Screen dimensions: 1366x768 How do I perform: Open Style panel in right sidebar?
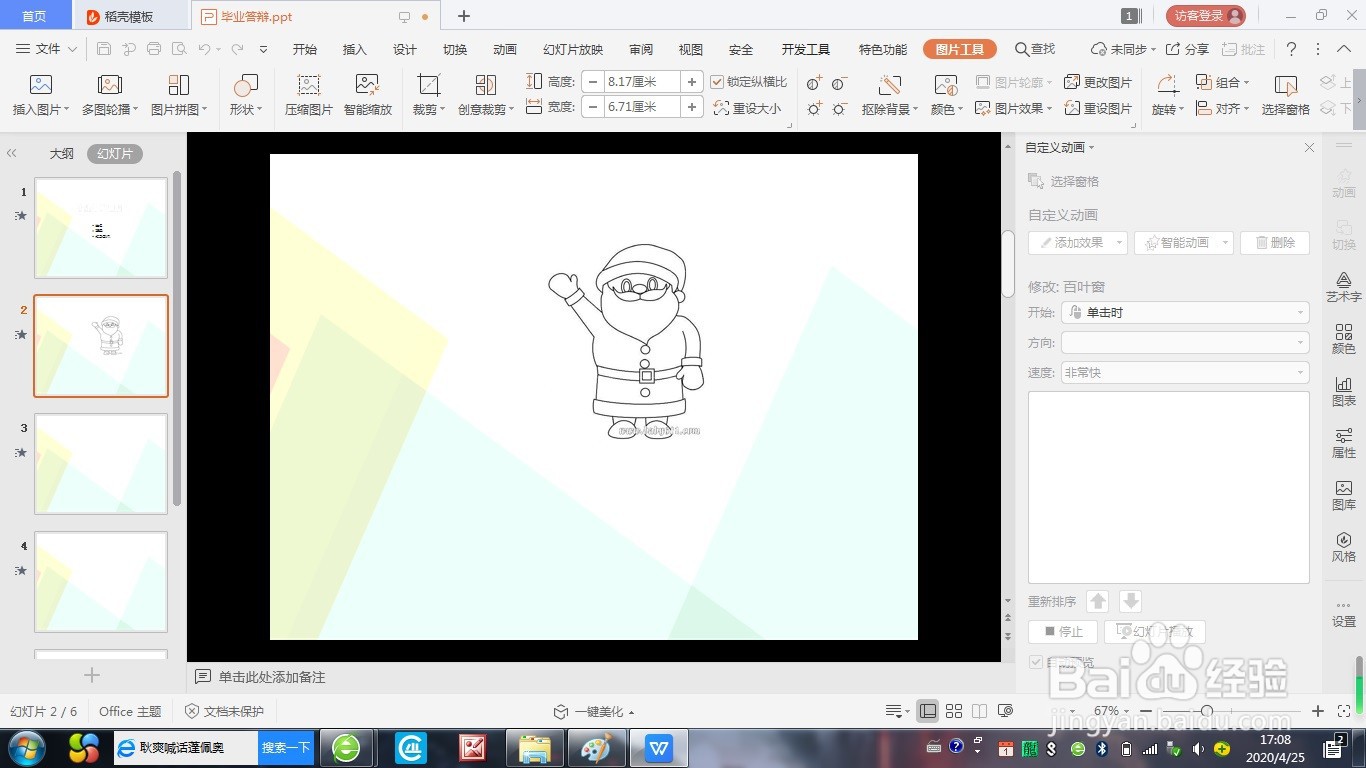coord(1344,547)
